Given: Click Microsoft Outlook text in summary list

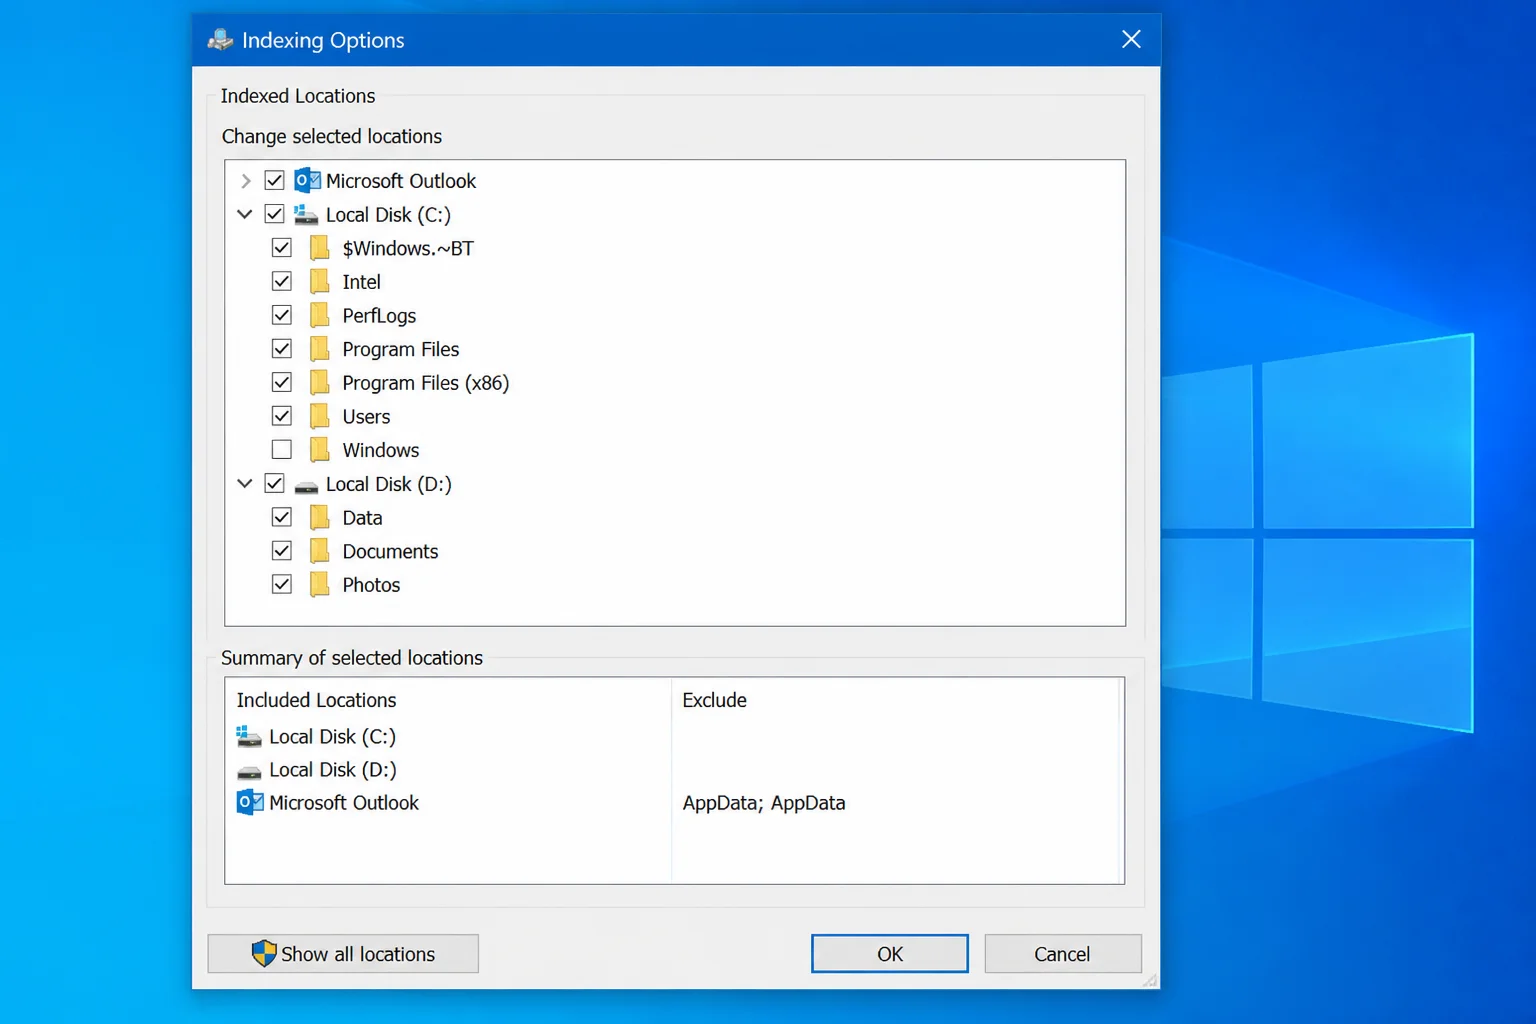Looking at the screenshot, I should (x=344, y=803).
